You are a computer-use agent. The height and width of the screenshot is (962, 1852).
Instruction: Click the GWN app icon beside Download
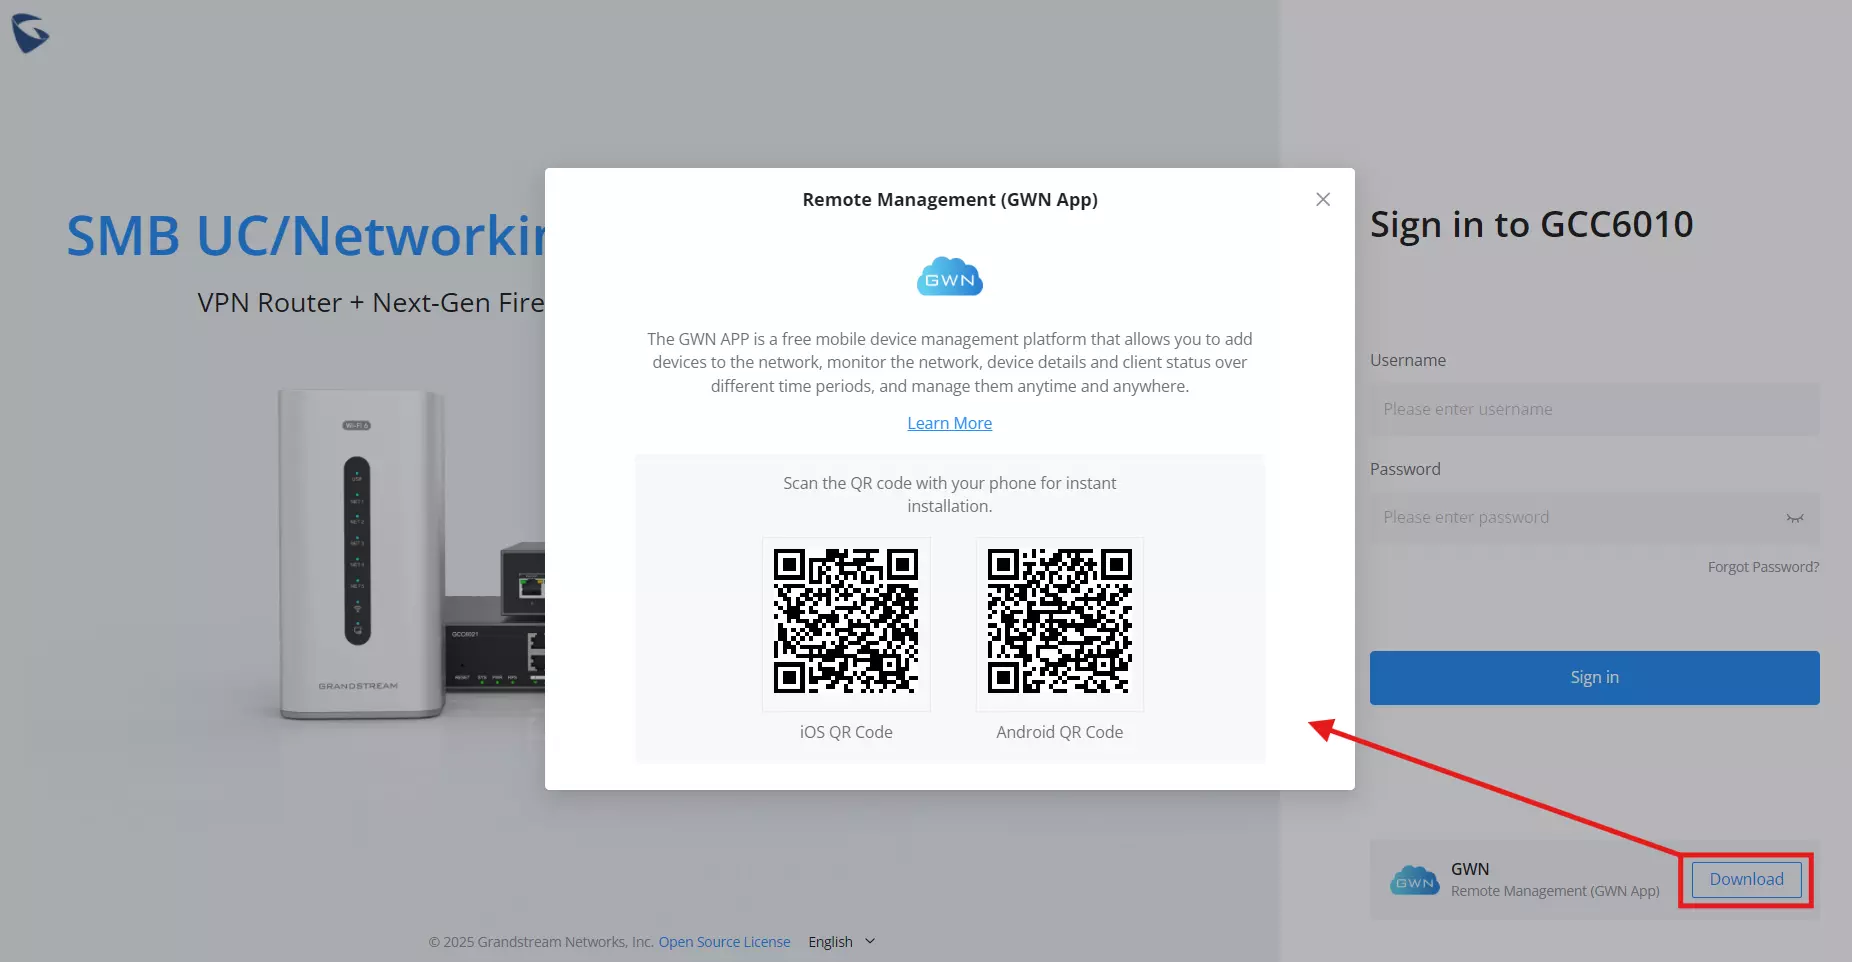click(x=1415, y=881)
